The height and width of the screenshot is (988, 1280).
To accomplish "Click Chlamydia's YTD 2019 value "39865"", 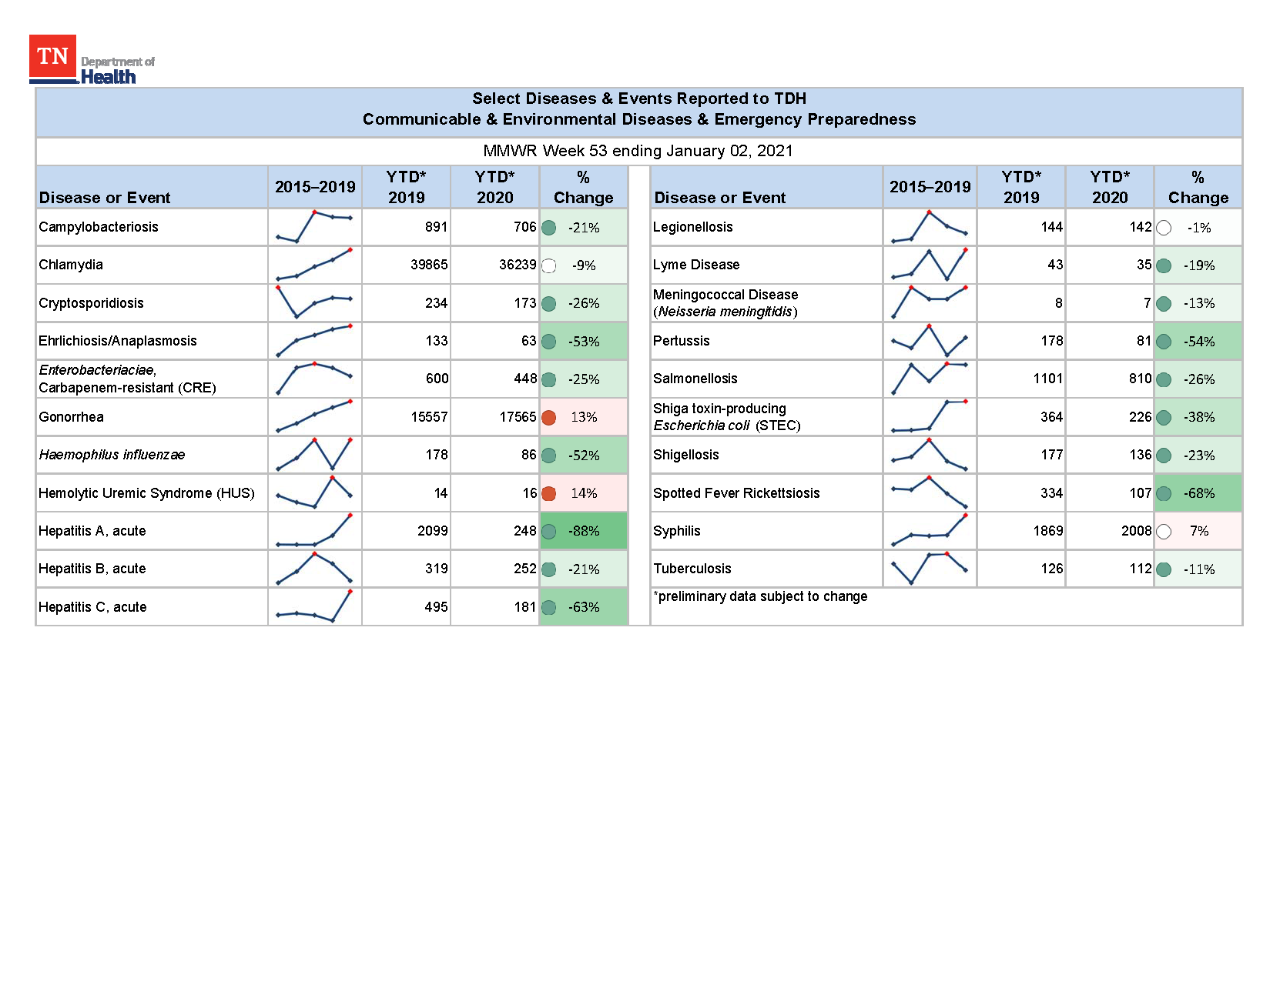I will coord(429,265).
